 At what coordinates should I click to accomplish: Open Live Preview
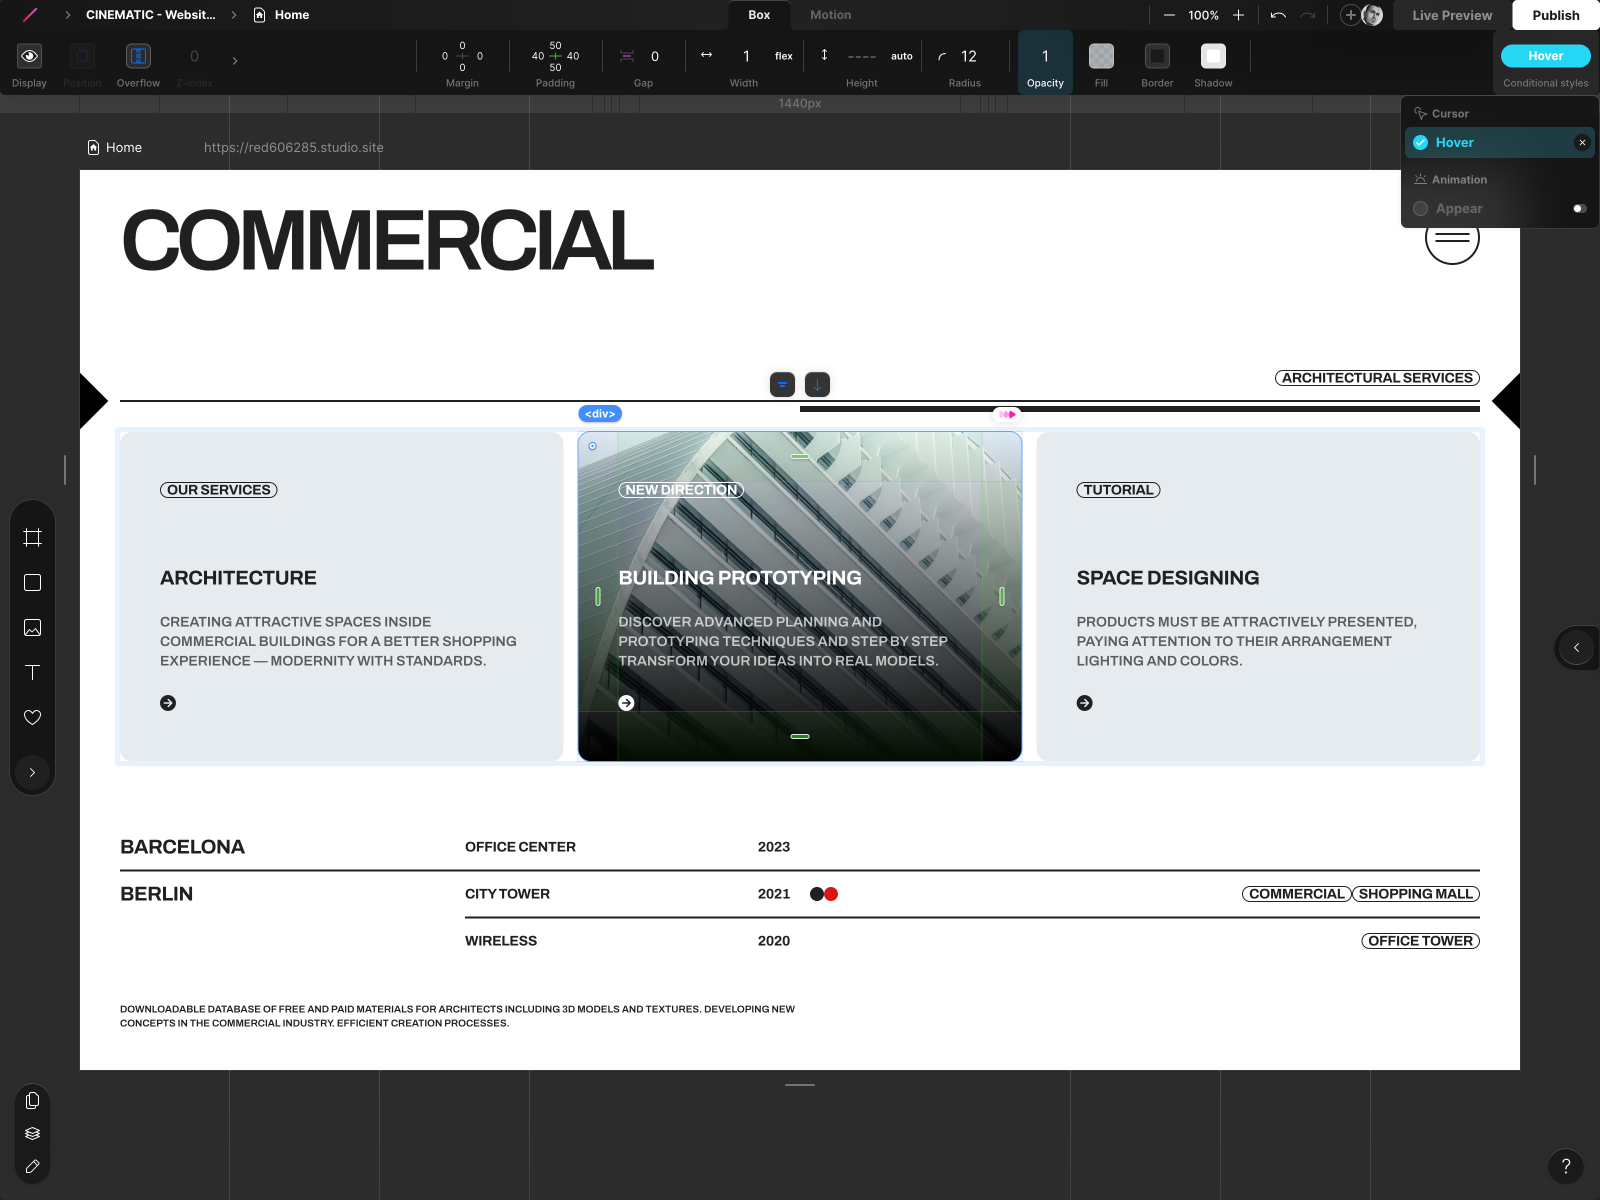point(1451,15)
